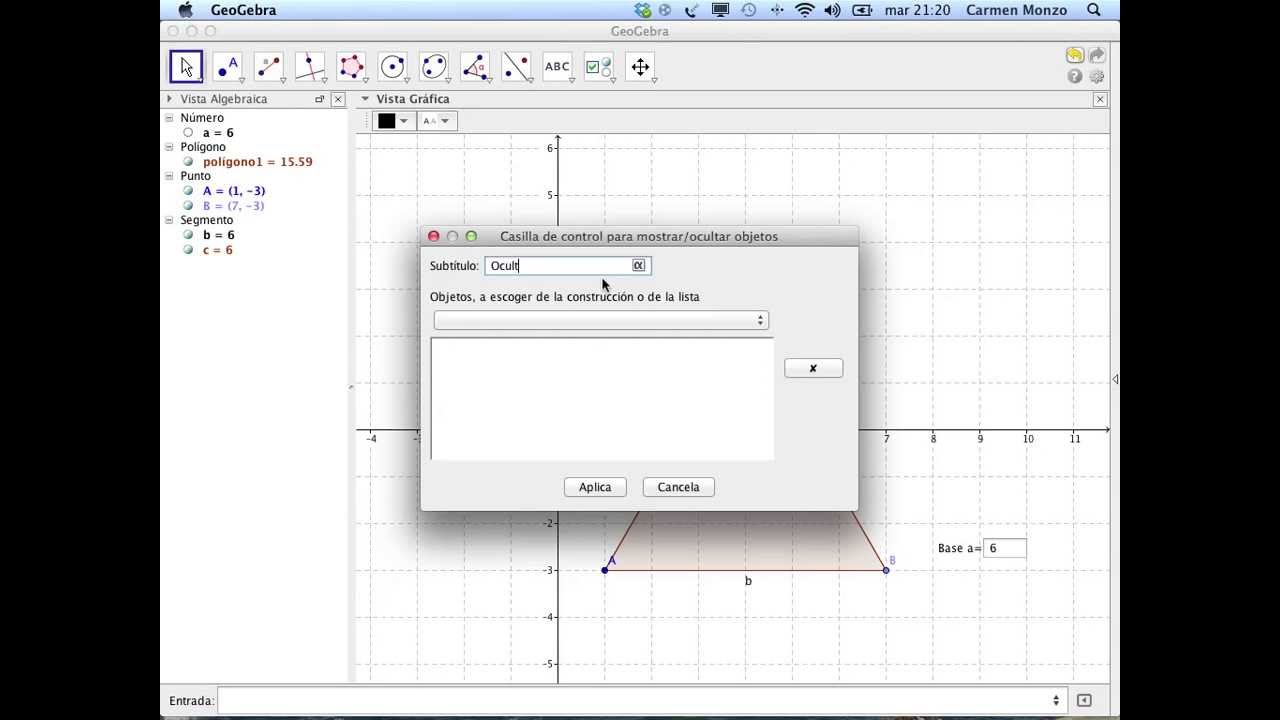Select the Perpendicular line tool
Screen dimensions: 1280x720
310,67
